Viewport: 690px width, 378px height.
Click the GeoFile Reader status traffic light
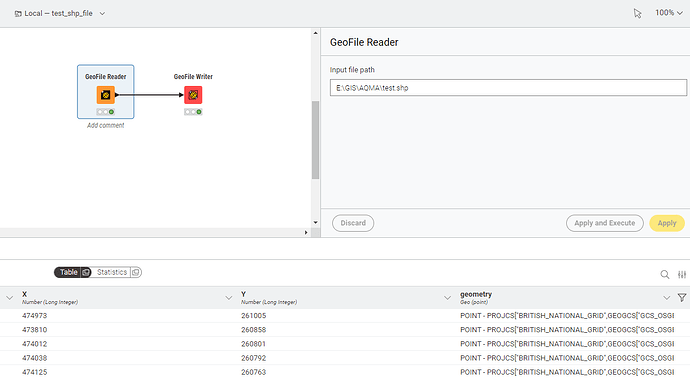106,112
